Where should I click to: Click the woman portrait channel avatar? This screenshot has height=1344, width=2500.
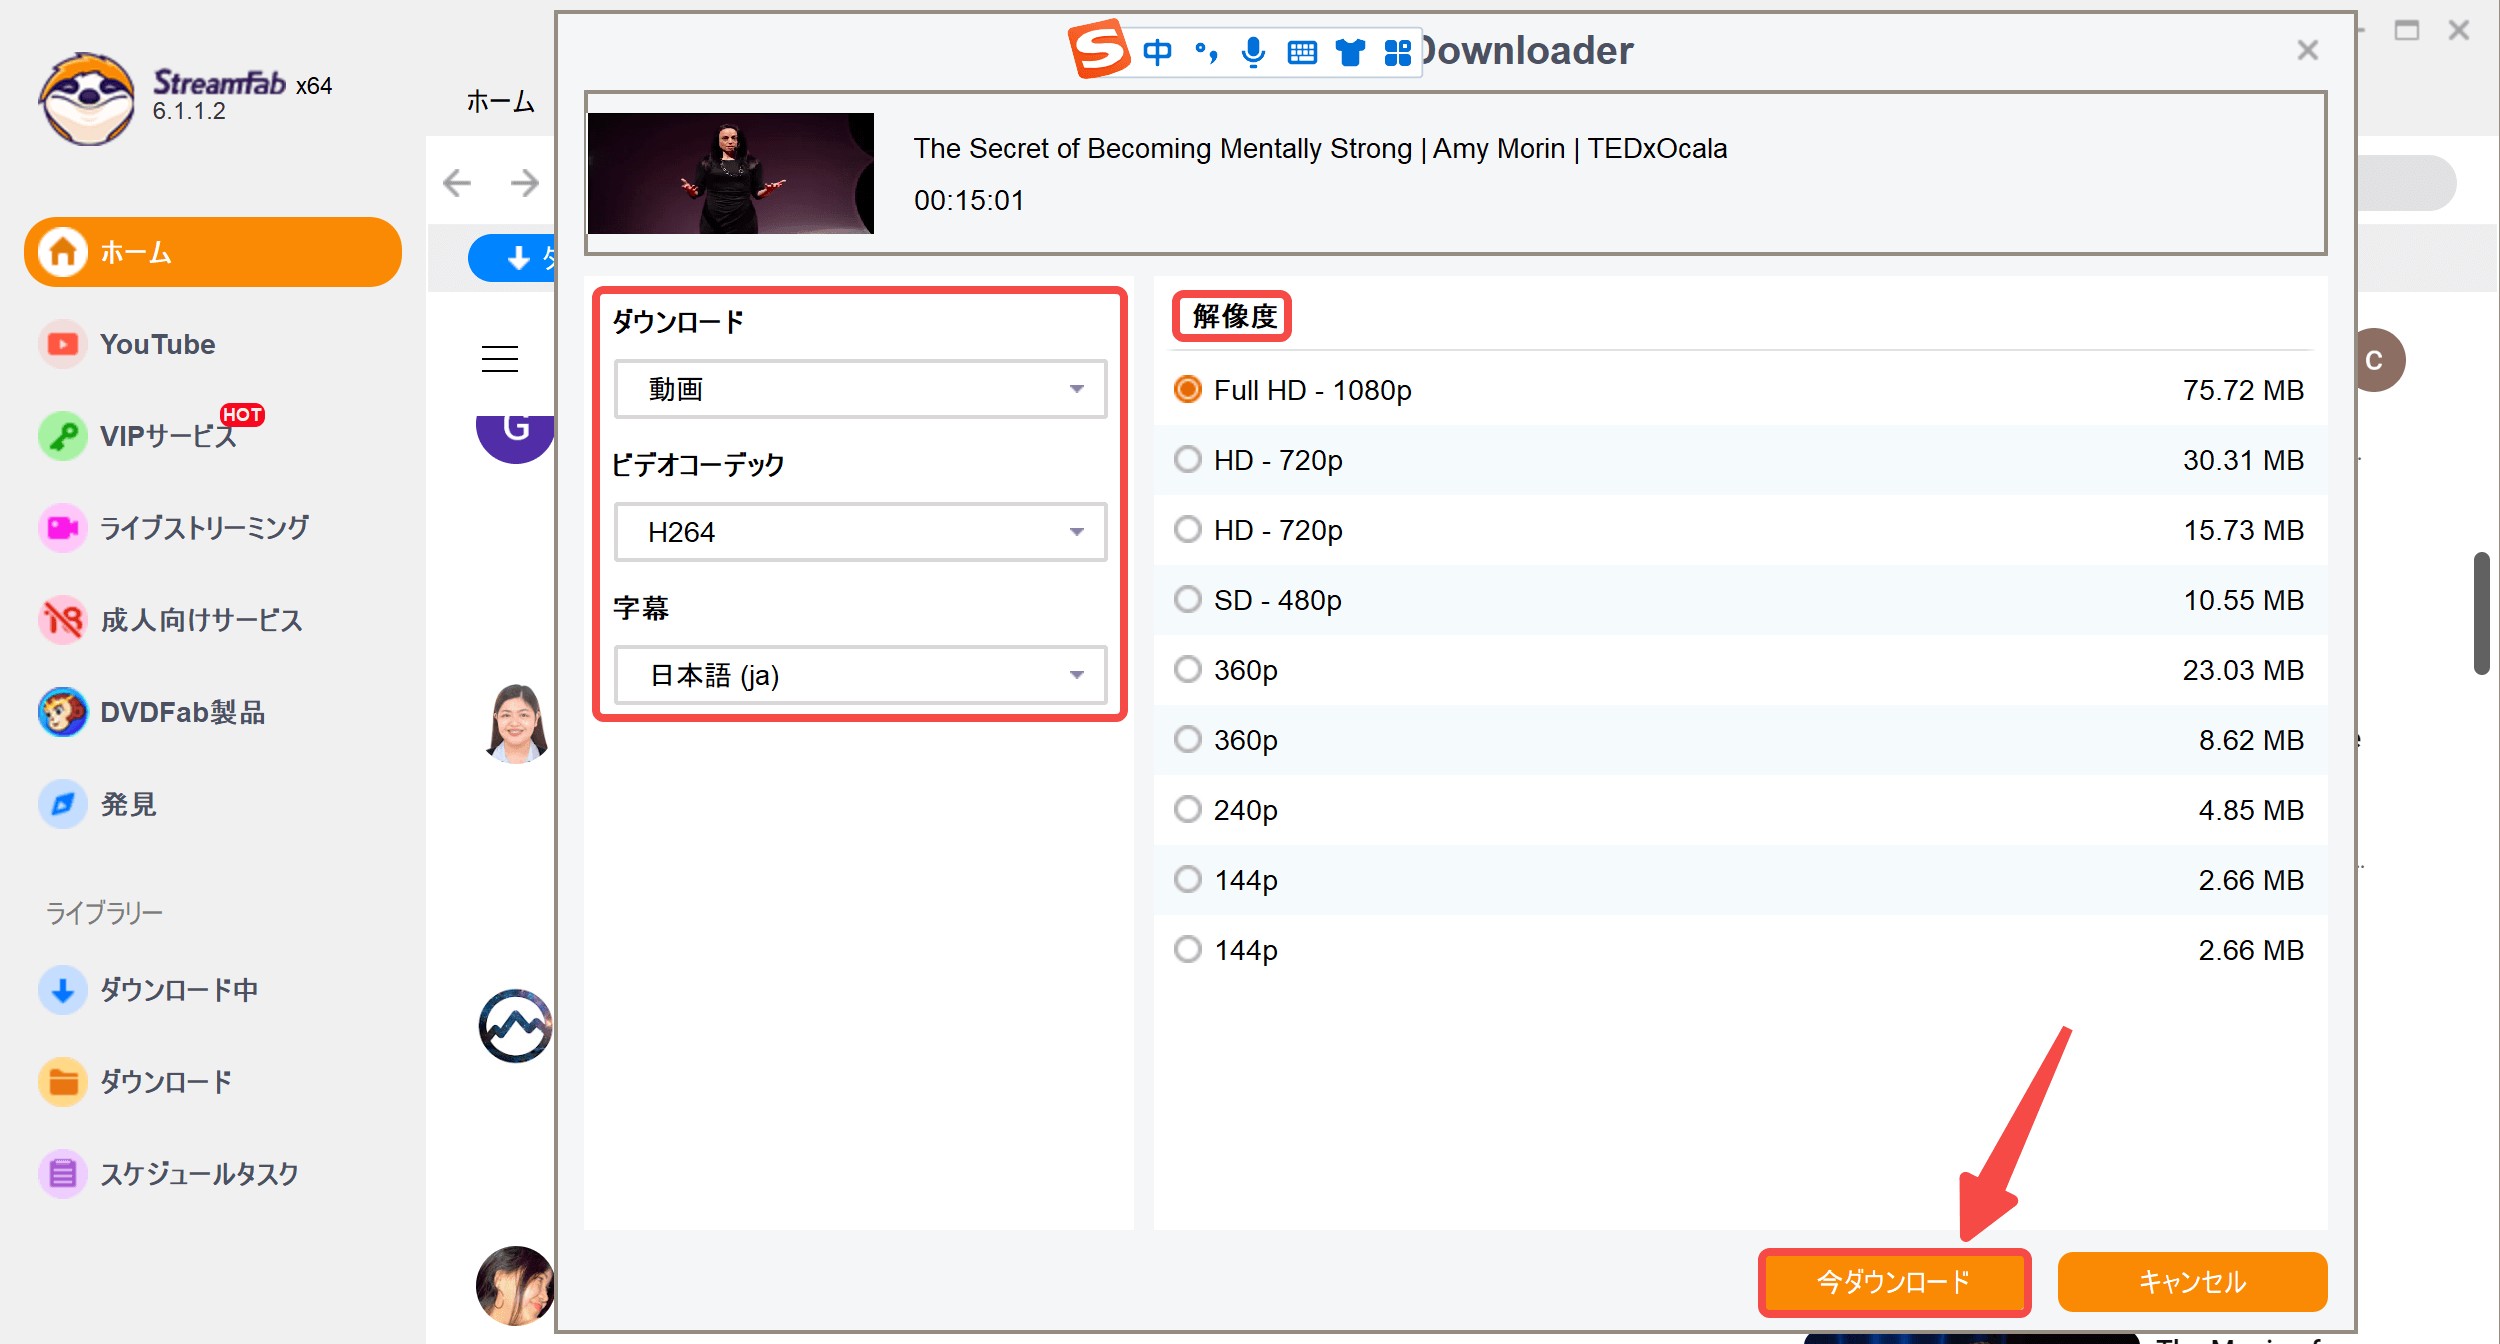tap(518, 723)
